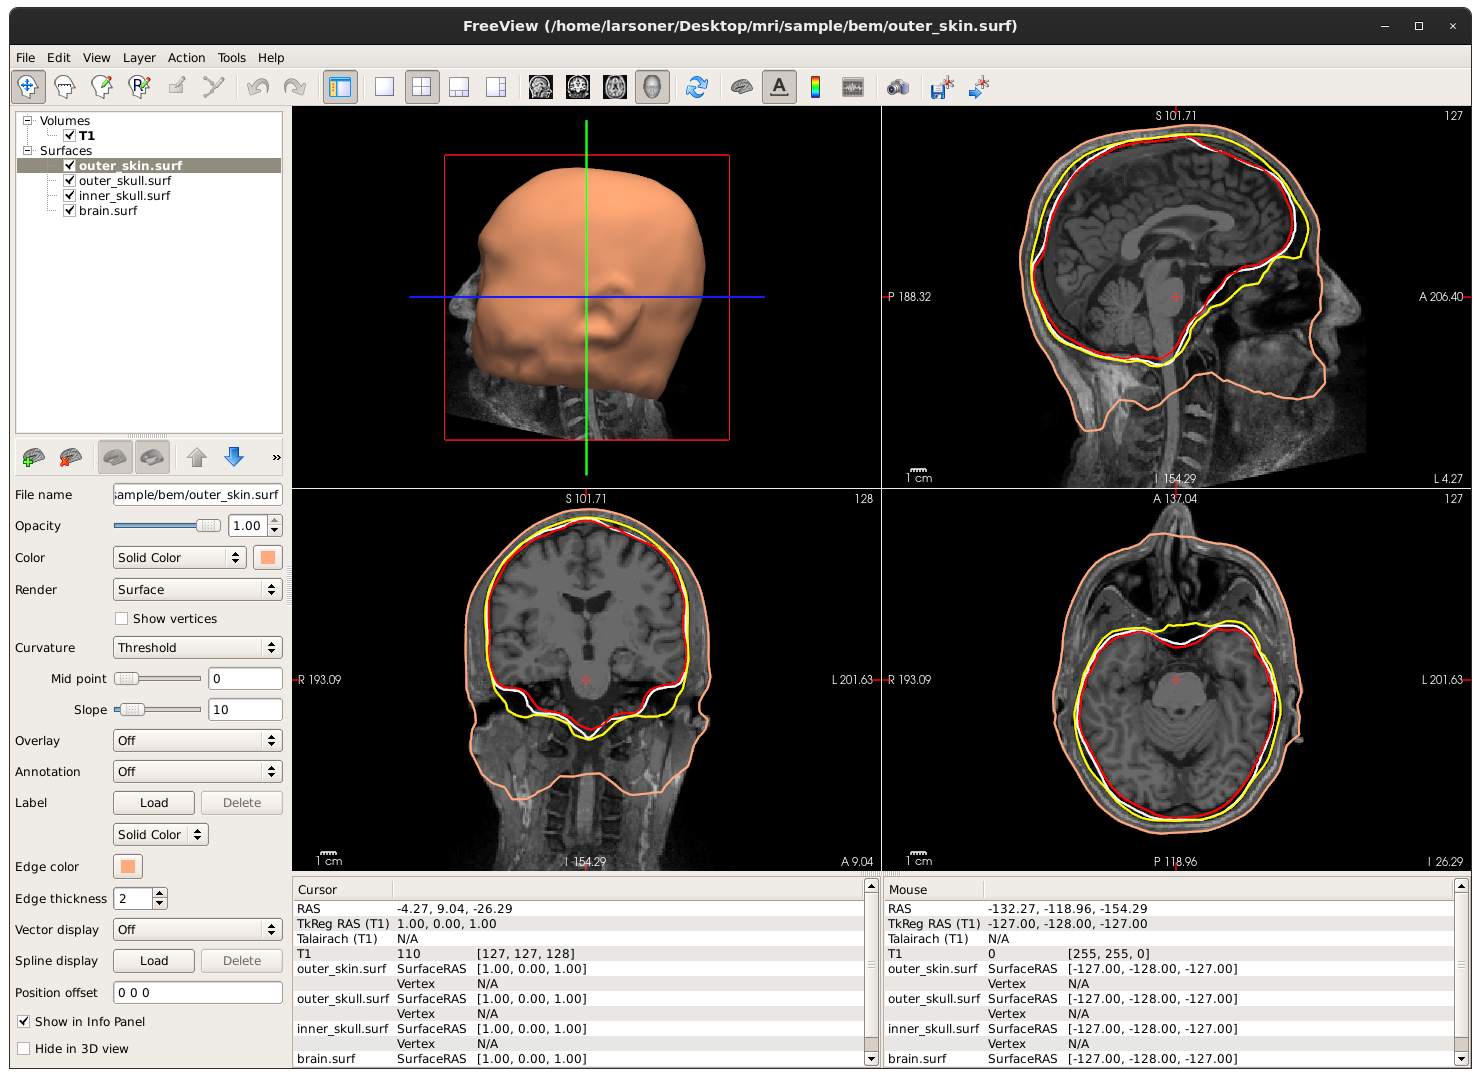Set main view to axial
Screen dimensions: 1481x1078
point(615,87)
